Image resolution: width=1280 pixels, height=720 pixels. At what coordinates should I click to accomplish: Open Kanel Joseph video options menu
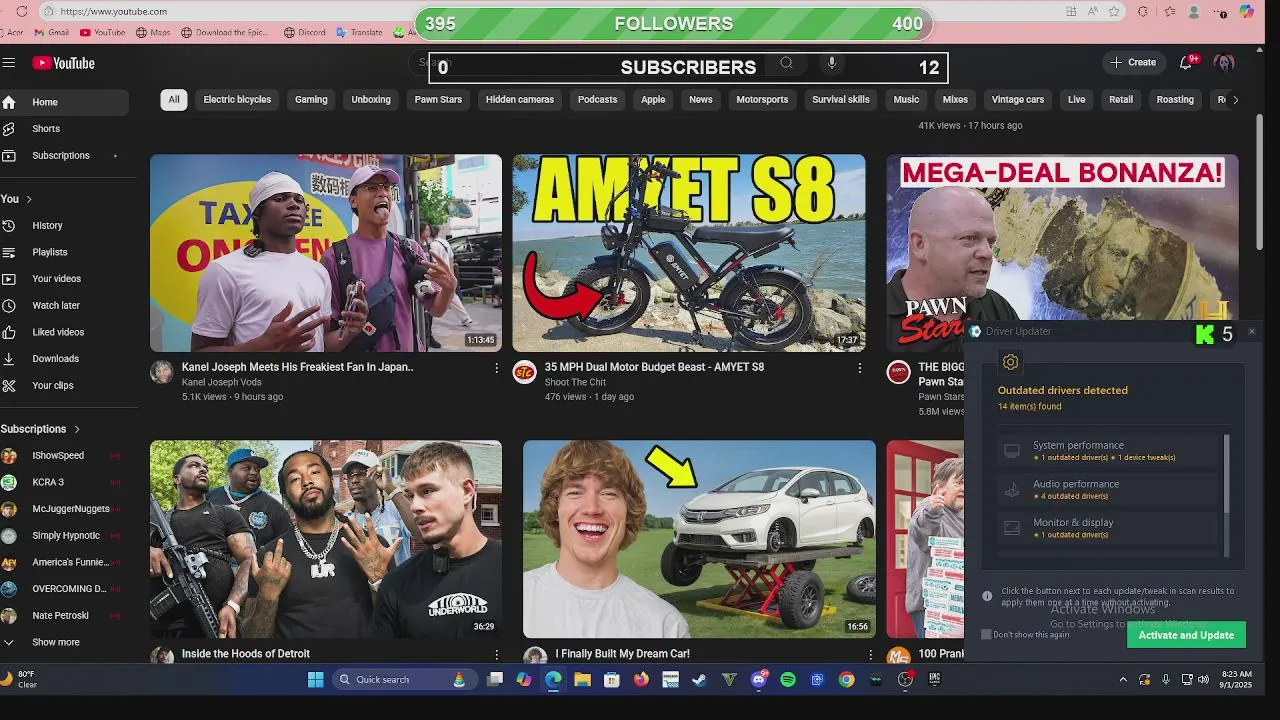496,368
